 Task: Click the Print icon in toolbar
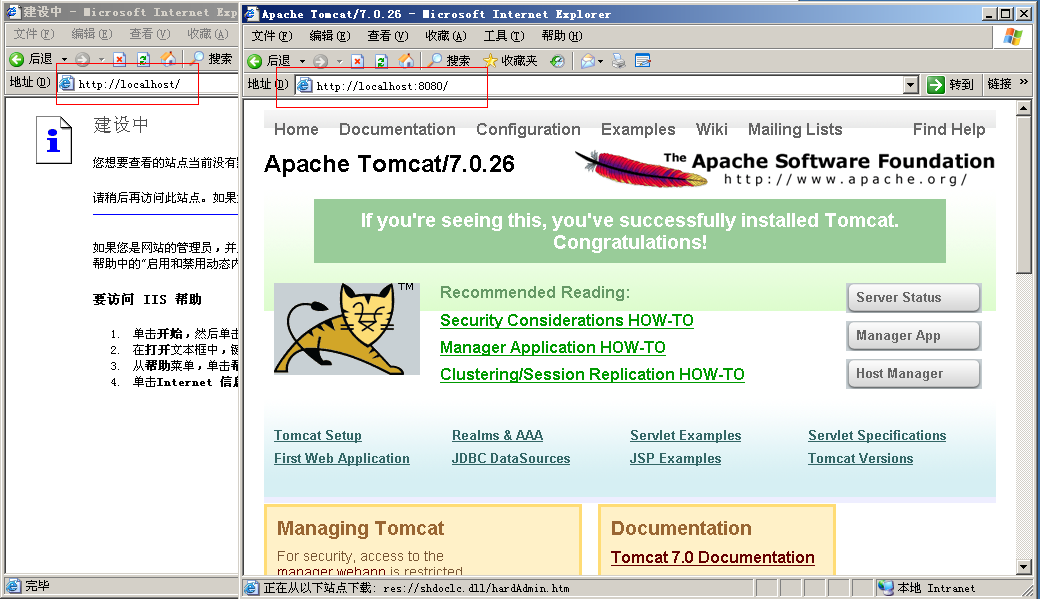619,61
